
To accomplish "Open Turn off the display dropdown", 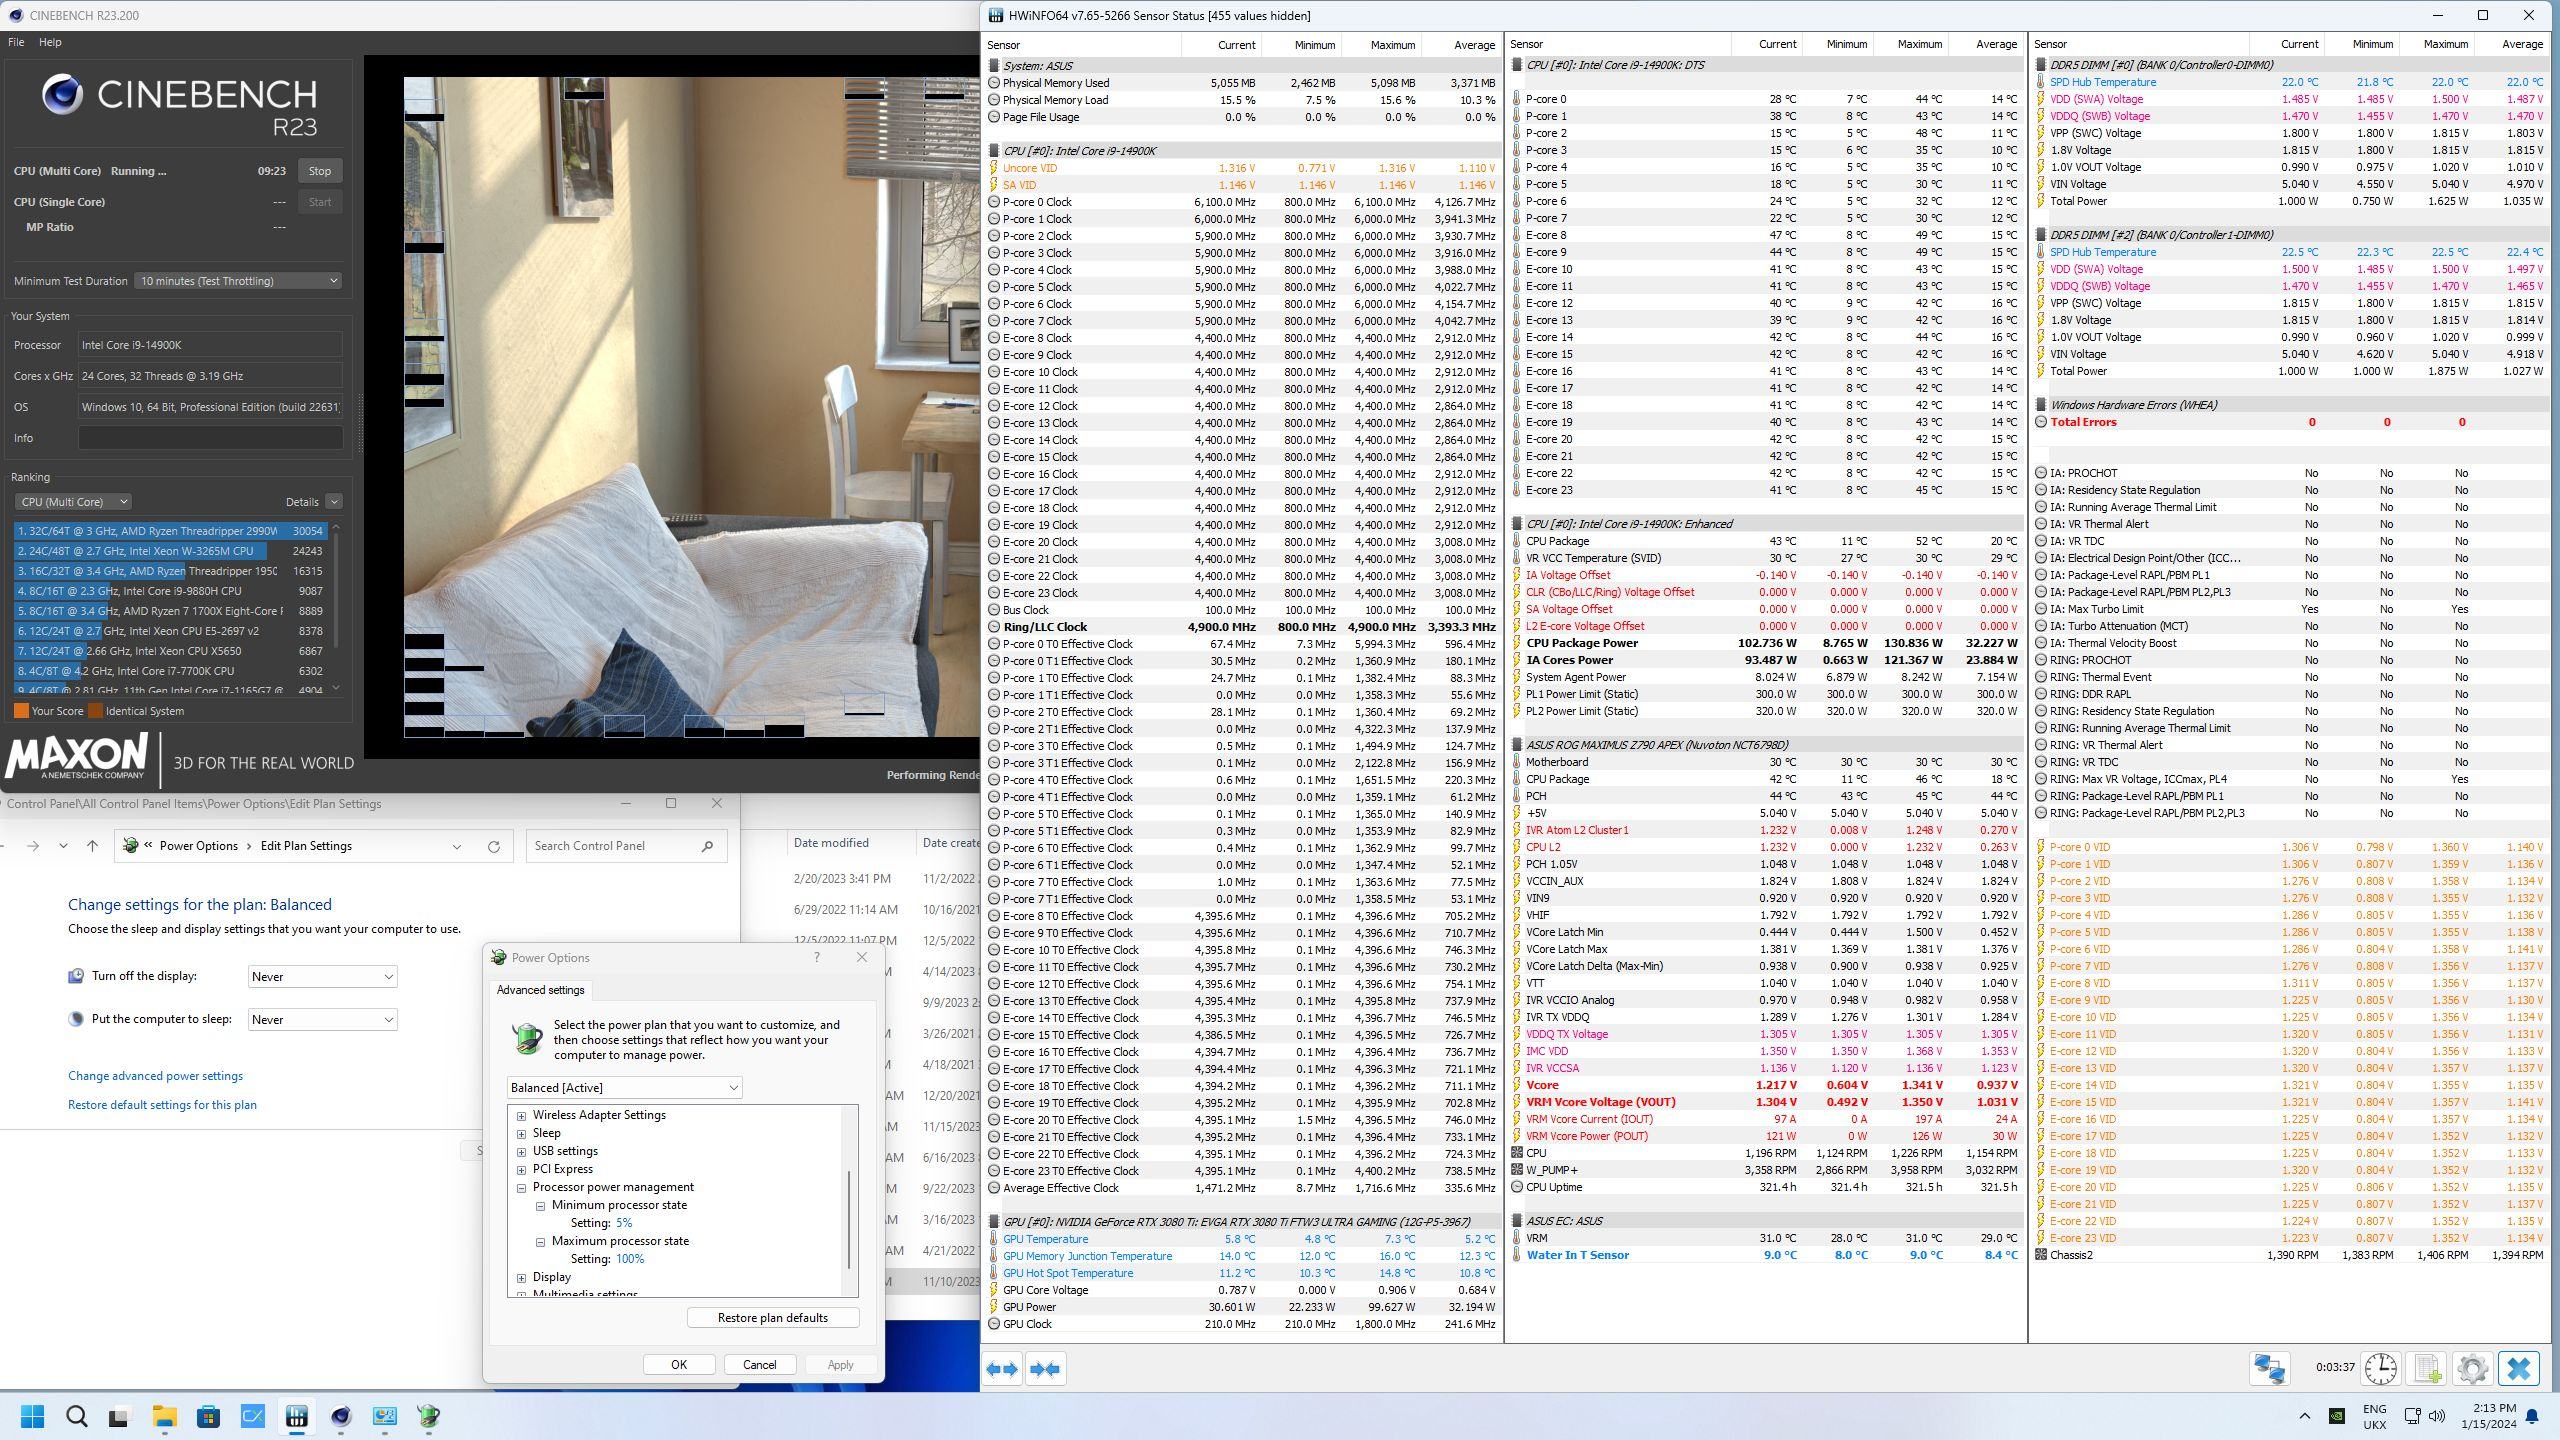I will click(x=322, y=977).
